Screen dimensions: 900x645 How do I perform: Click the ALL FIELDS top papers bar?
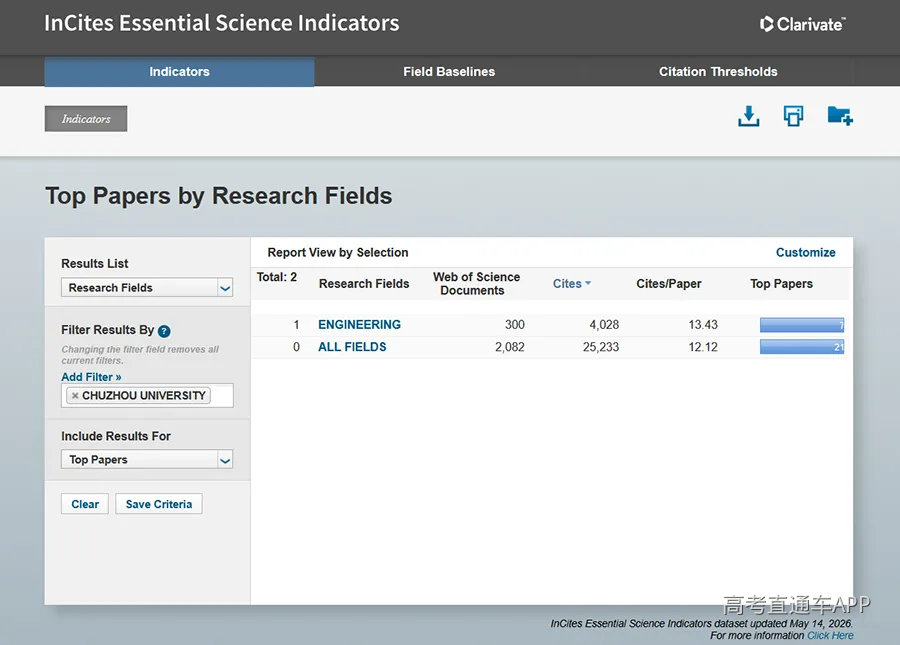[802, 347]
